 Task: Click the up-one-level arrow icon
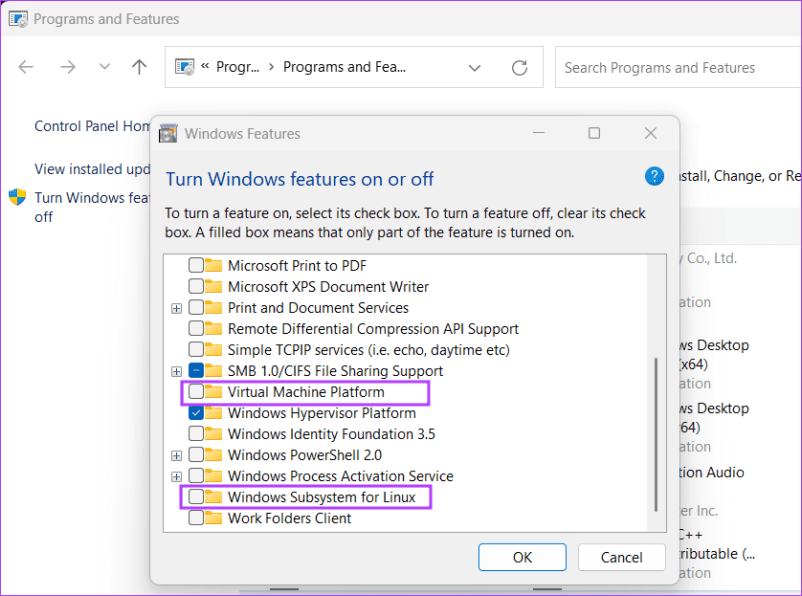[x=138, y=67]
